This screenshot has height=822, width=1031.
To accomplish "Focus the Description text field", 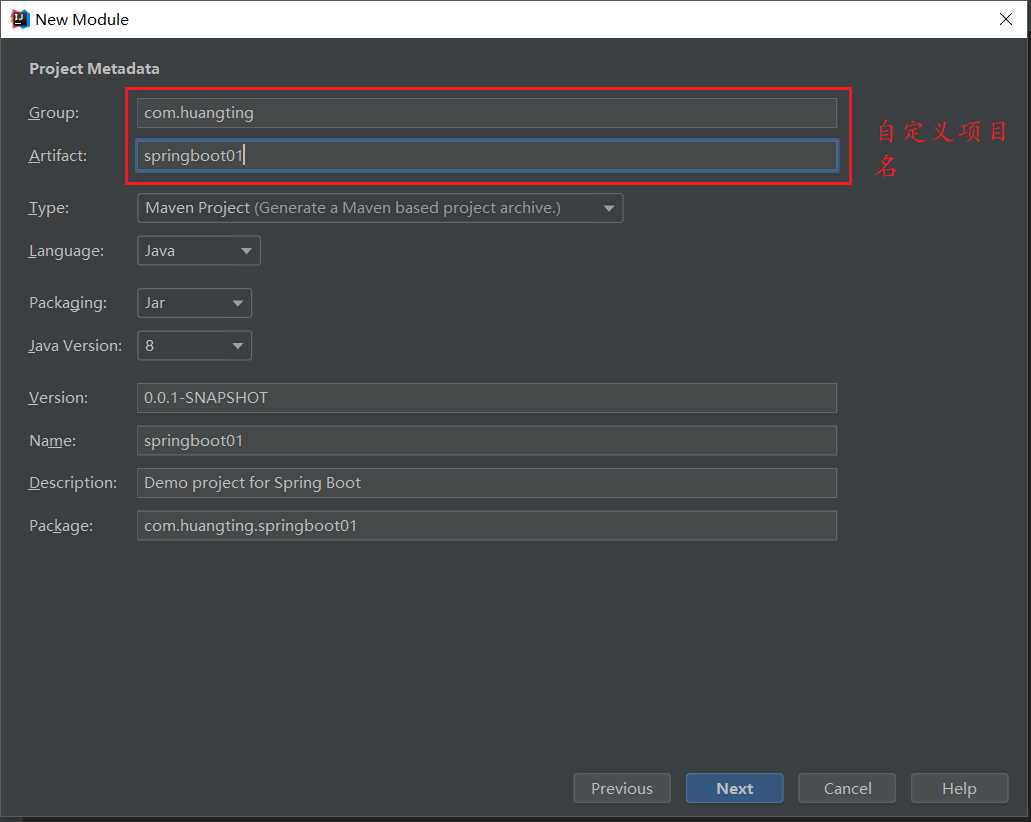I will pos(486,483).
